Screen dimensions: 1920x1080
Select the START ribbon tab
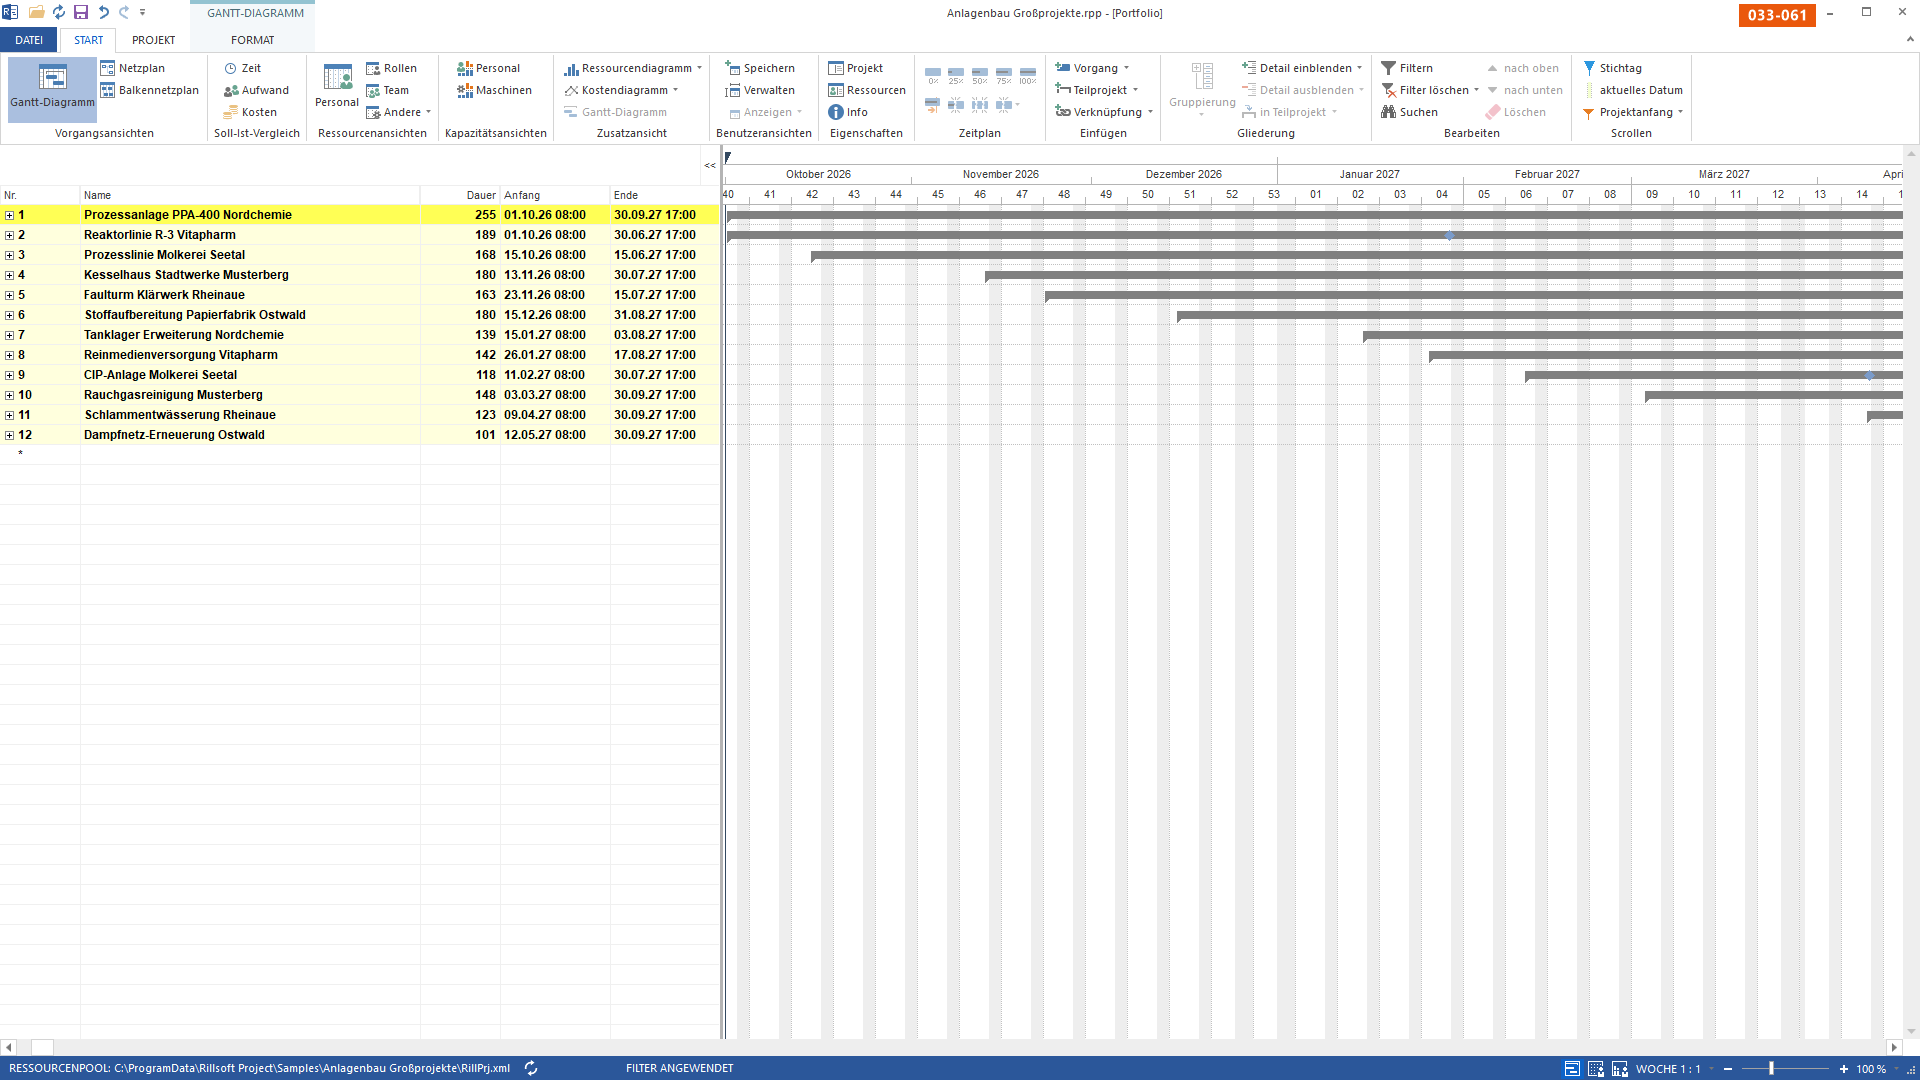pyautogui.click(x=88, y=40)
